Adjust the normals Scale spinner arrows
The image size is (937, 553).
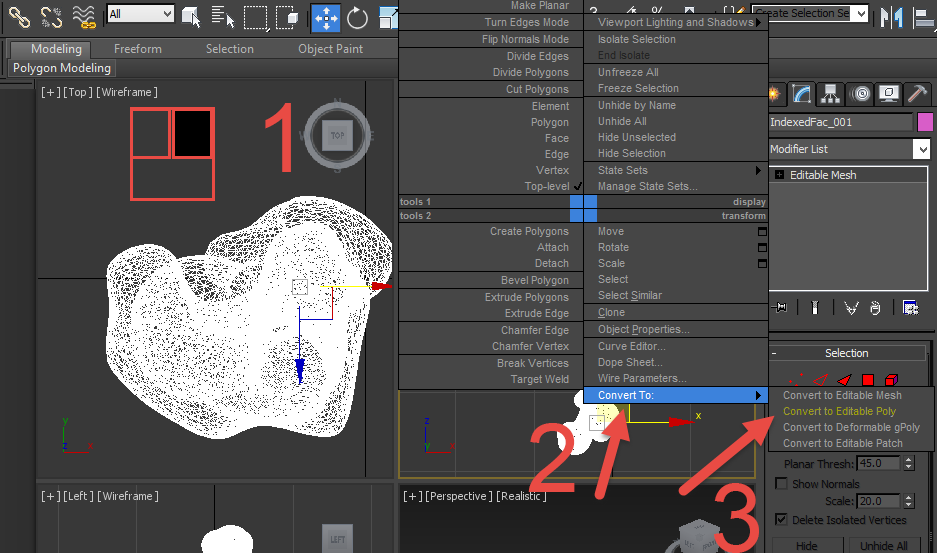point(909,501)
